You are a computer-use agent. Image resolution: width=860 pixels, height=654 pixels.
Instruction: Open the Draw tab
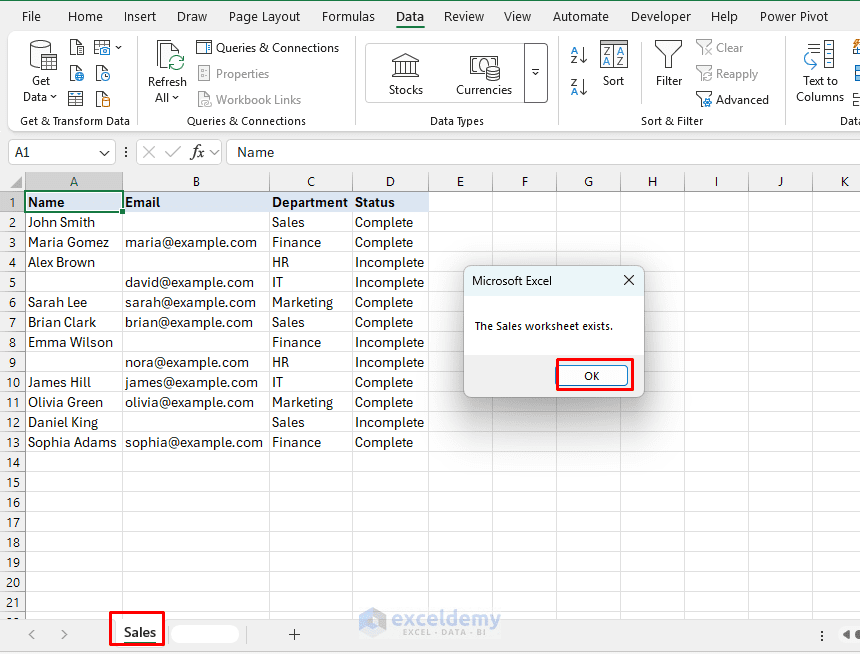point(192,16)
